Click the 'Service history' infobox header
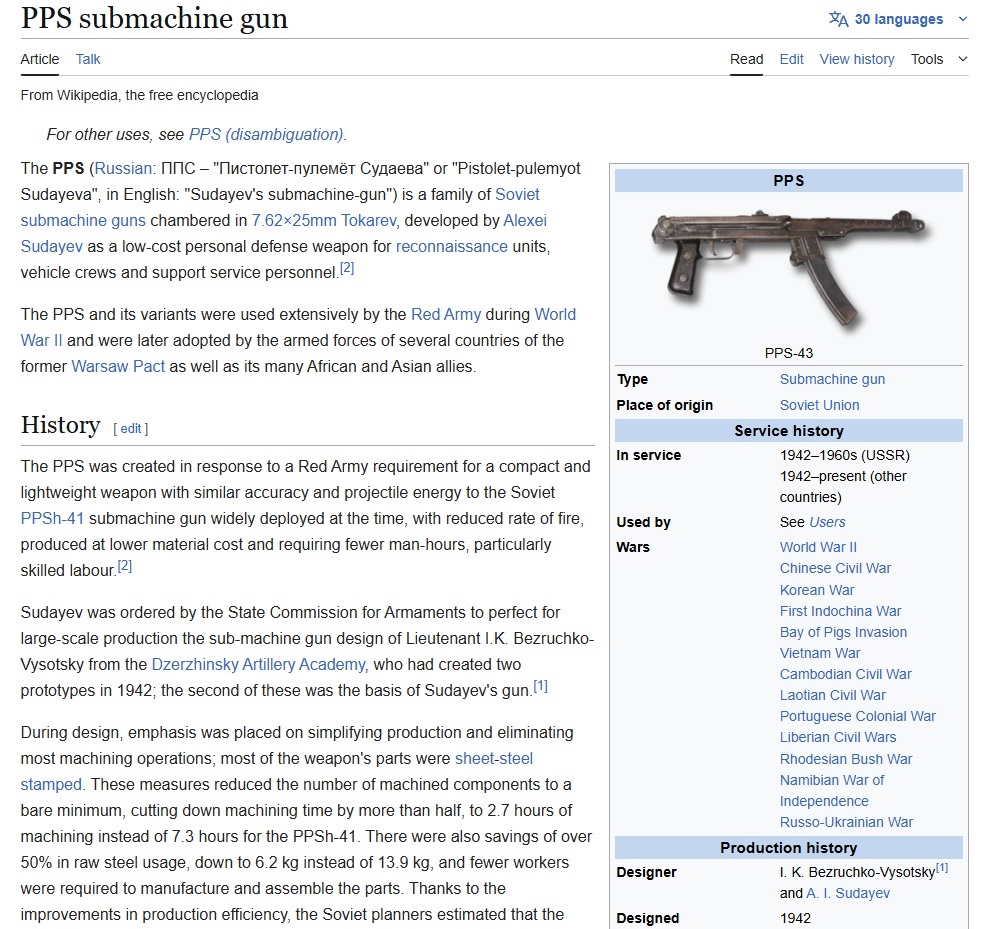The image size is (985, 929). [x=788, y=431]
